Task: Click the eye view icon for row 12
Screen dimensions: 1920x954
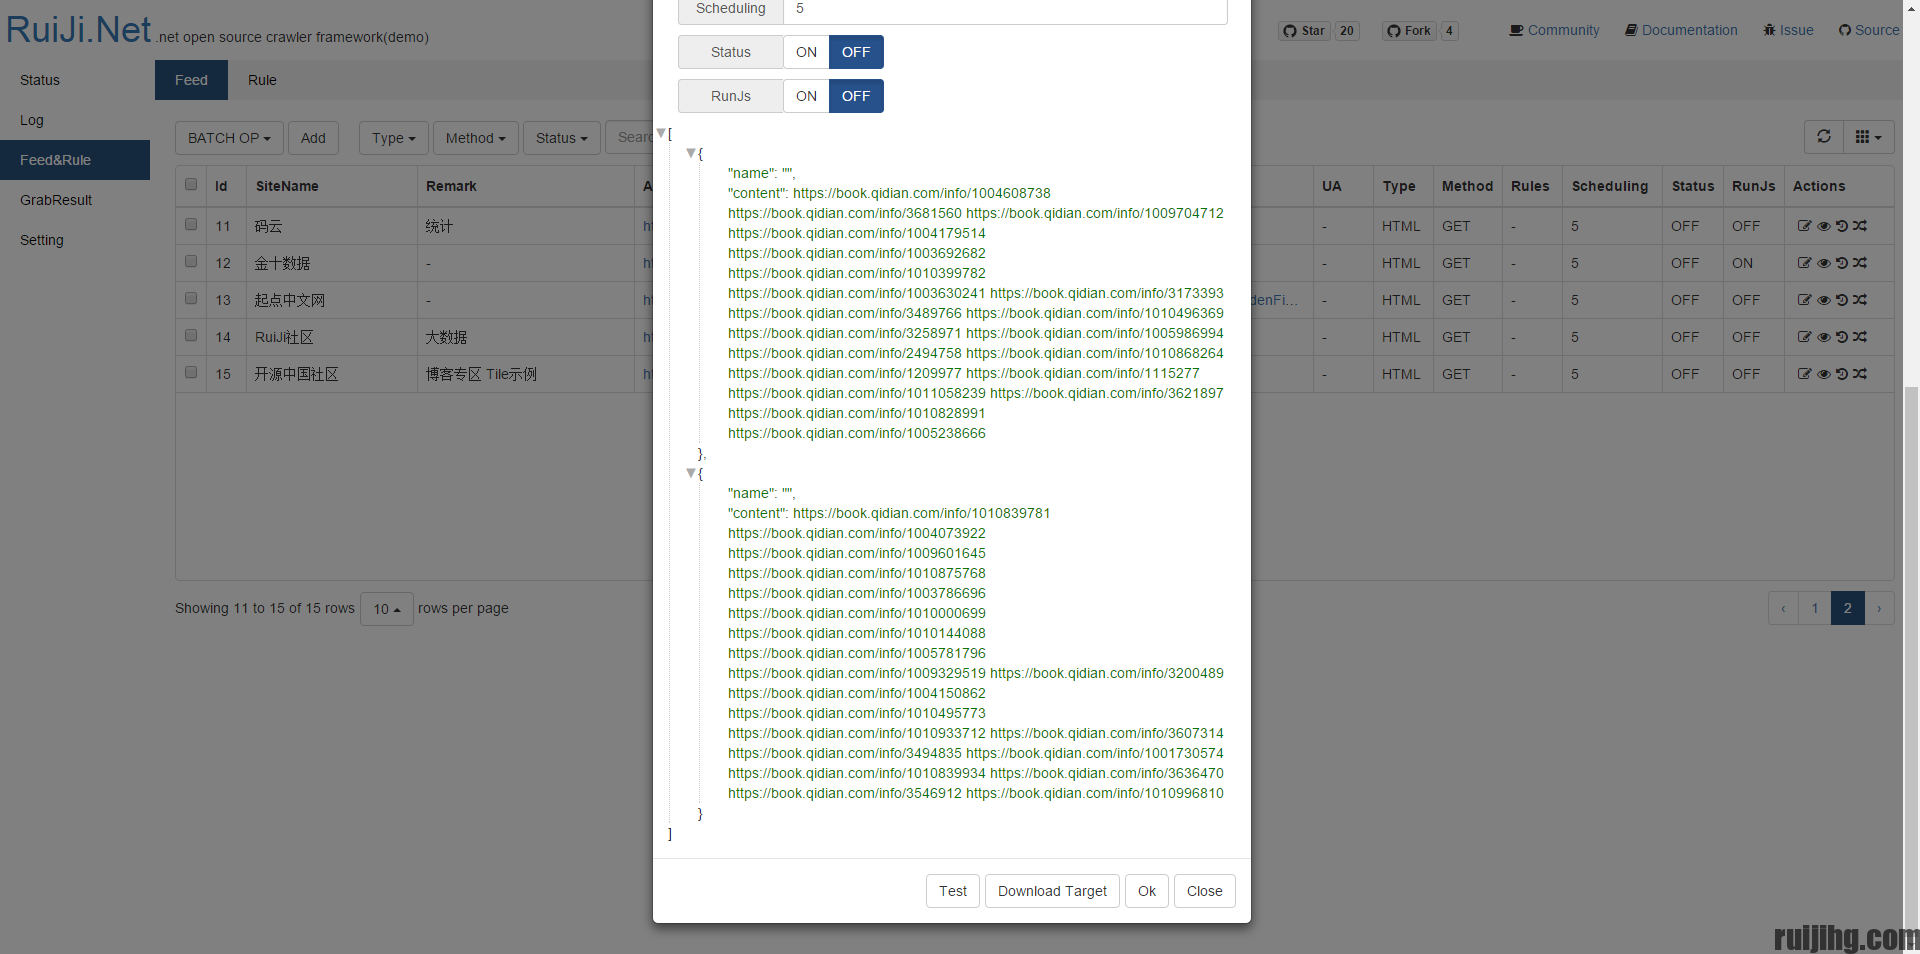Action: (x=1823, y=263)
